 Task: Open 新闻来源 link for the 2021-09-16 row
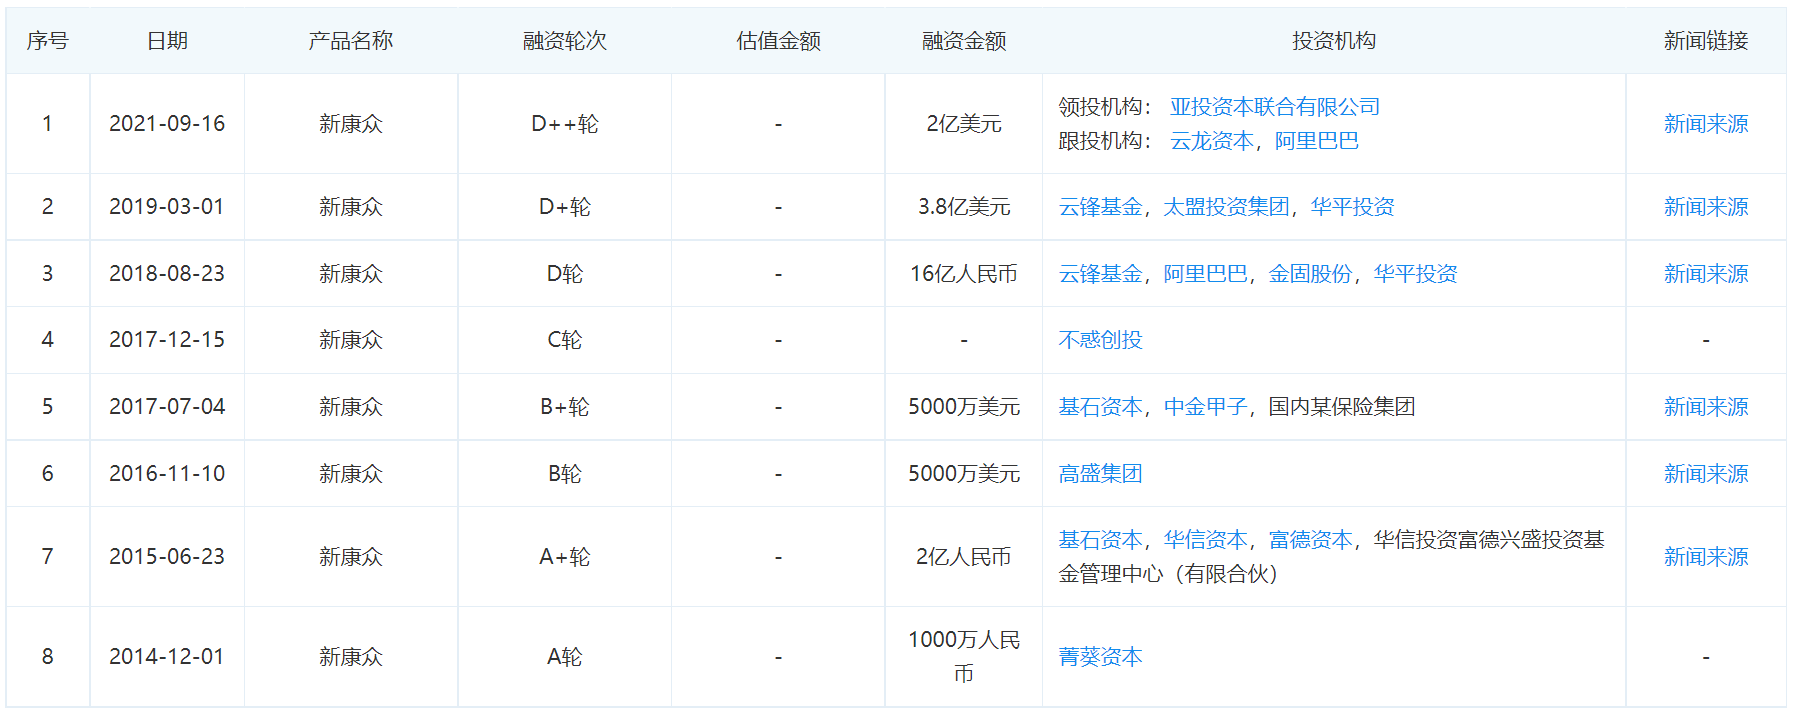pyautogui.click(x=1705, y=124)
